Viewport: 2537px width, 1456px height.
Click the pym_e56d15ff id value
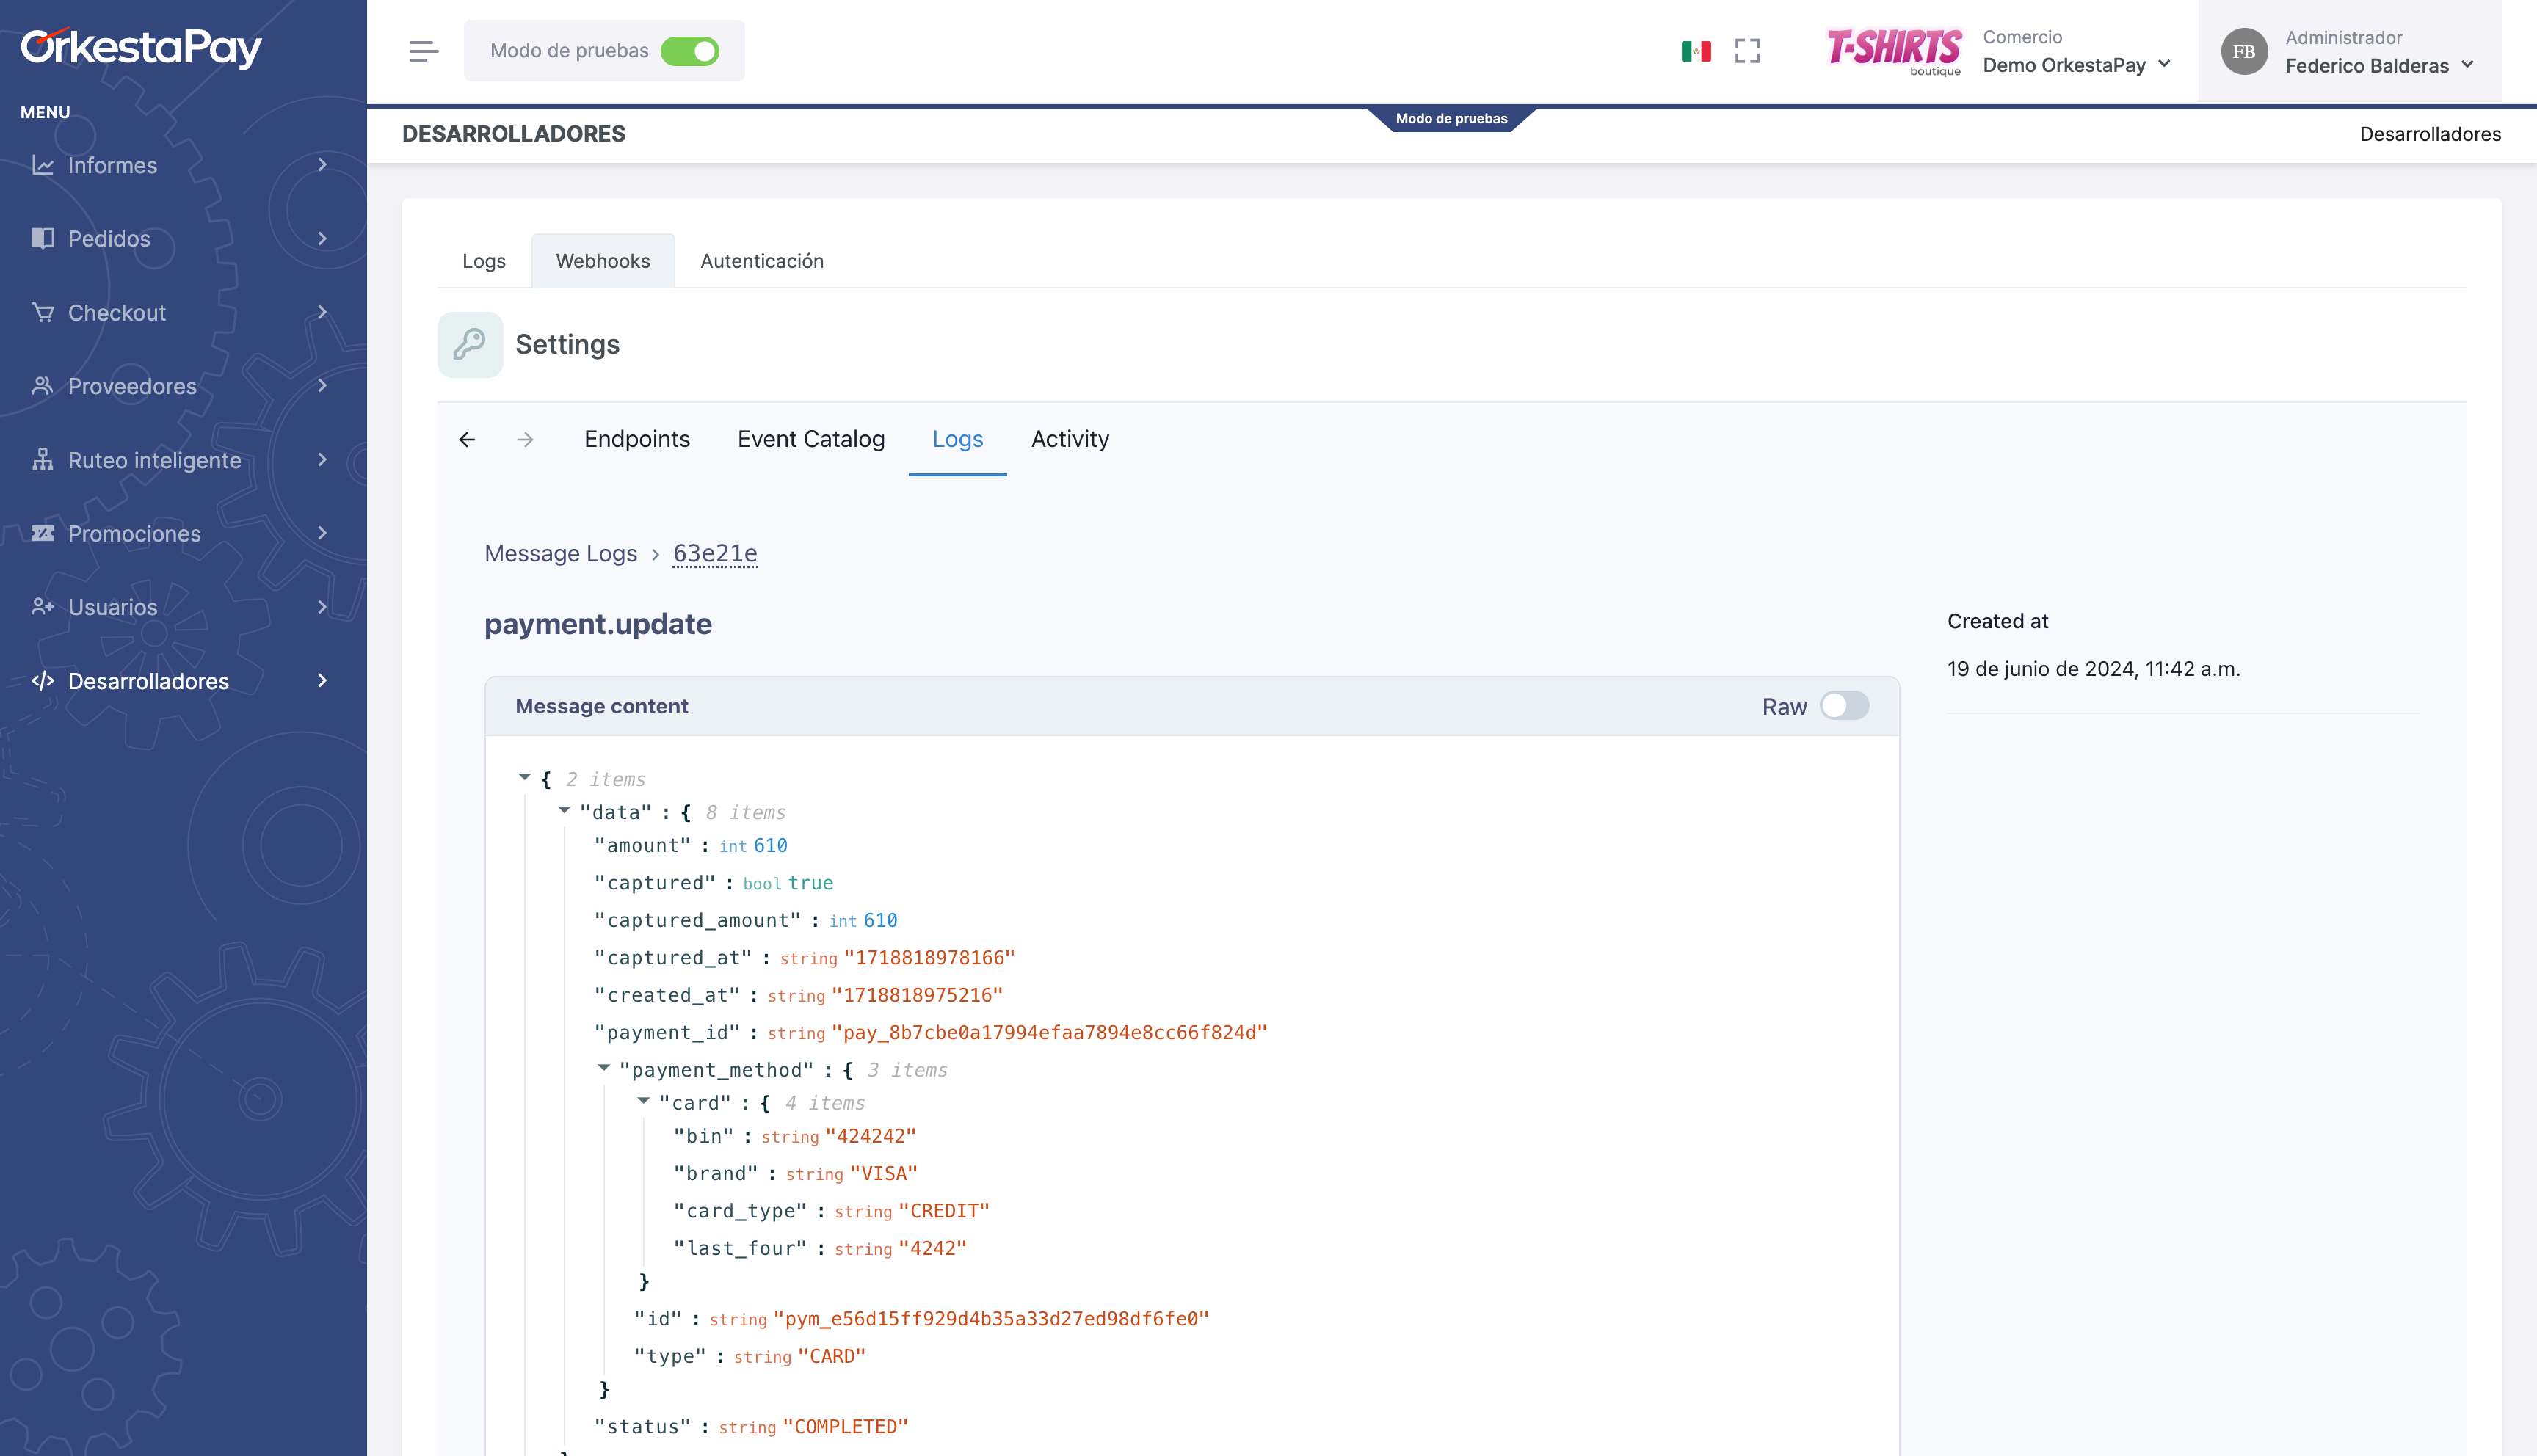click(x=991, y=1319)
